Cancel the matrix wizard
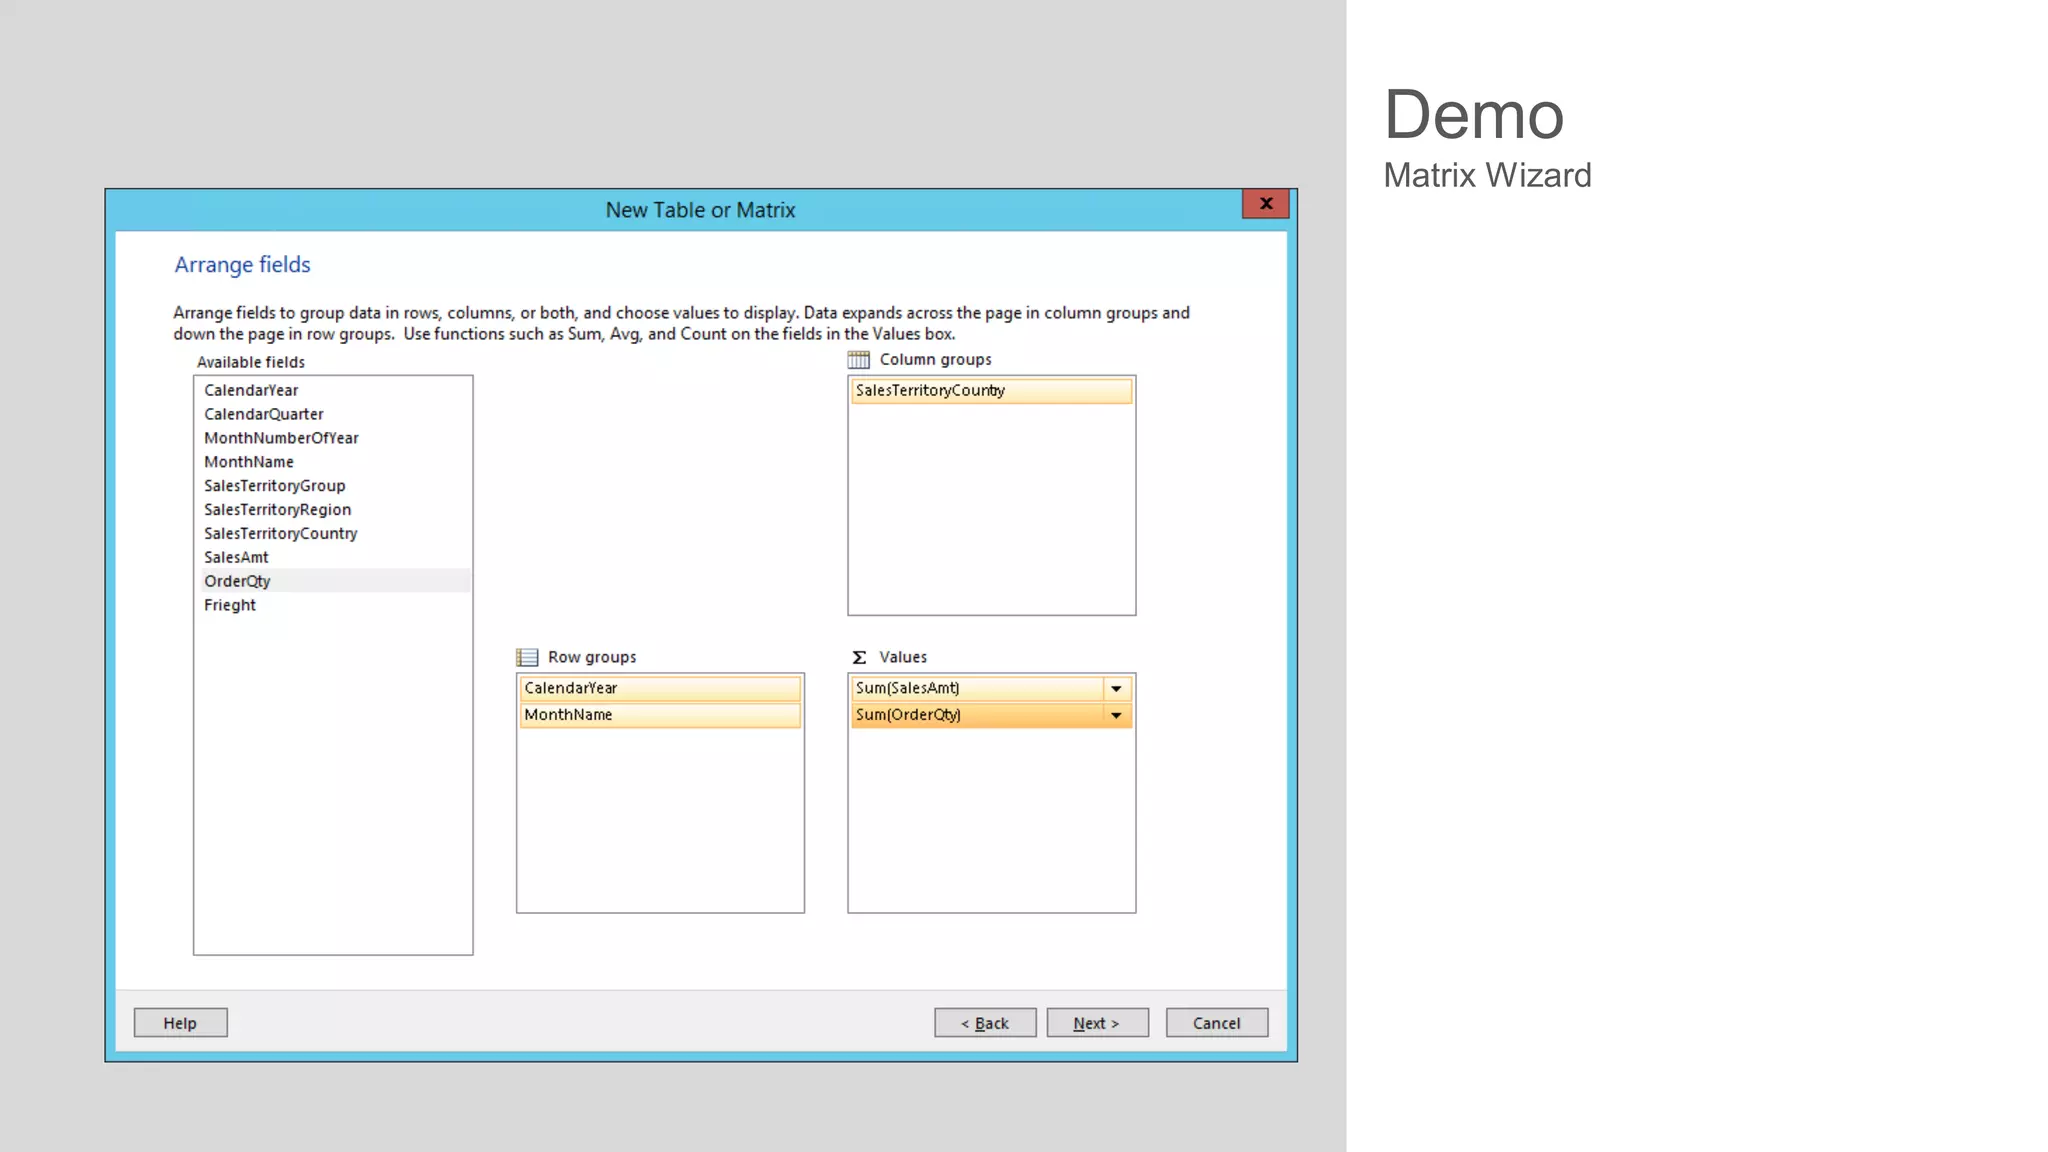 [1216, 1023]
